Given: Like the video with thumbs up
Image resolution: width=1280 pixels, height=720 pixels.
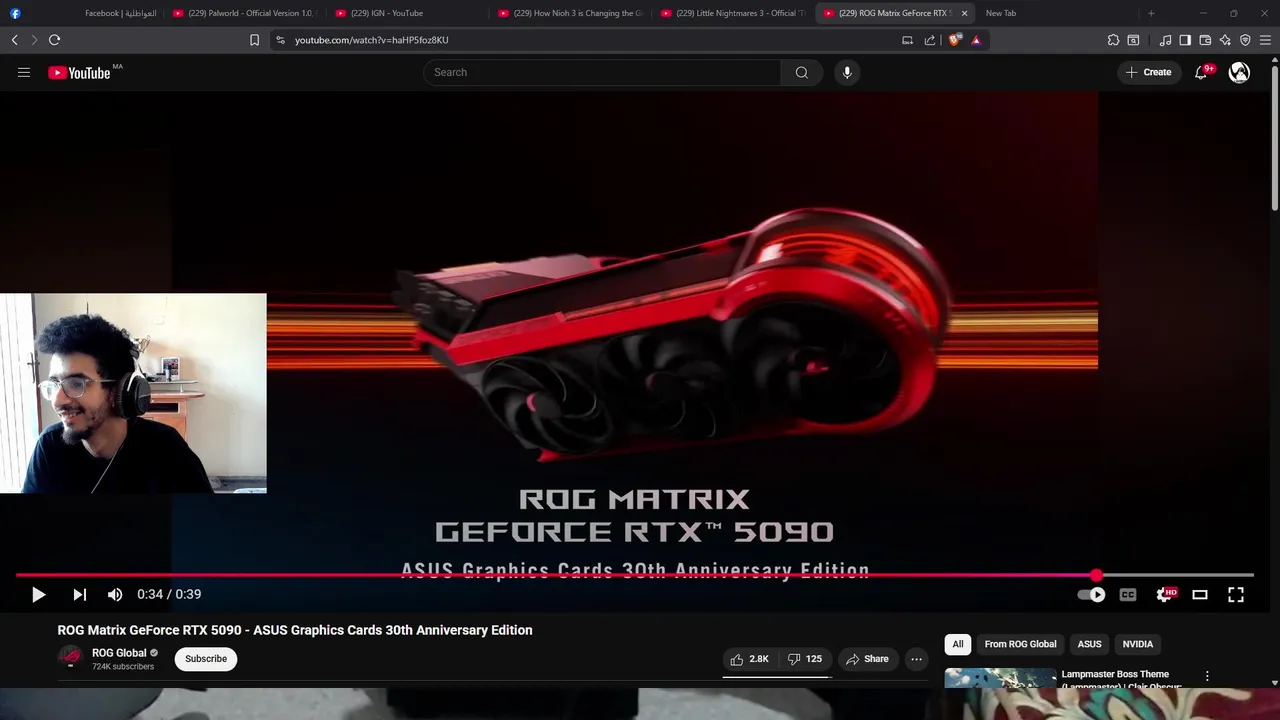Looking at the screenshot, I should pyautogui.click(x=749, y=659).
